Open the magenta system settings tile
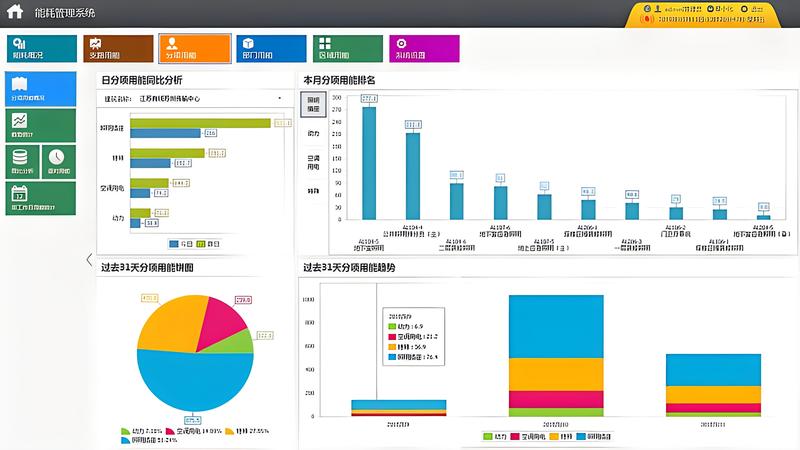800x450 pixels. [424, 48]
